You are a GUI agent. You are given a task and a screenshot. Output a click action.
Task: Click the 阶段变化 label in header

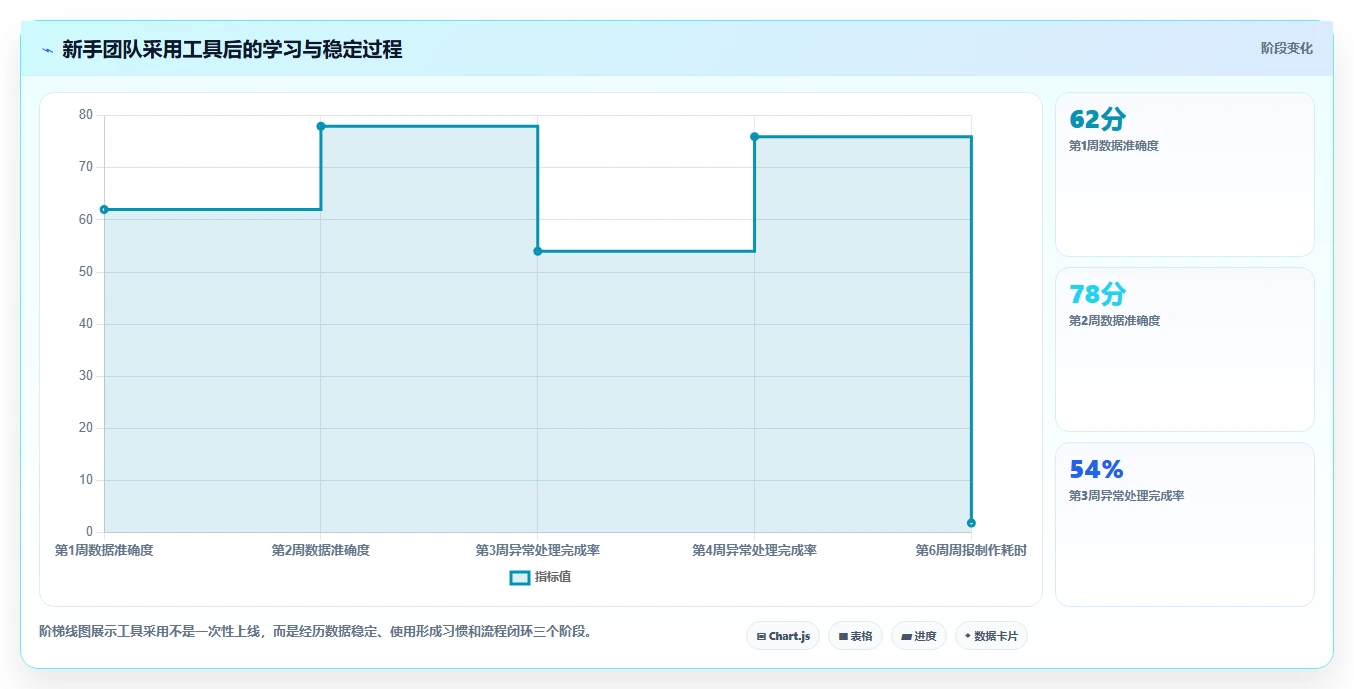pyautogui.click(x=1286, y=48)
